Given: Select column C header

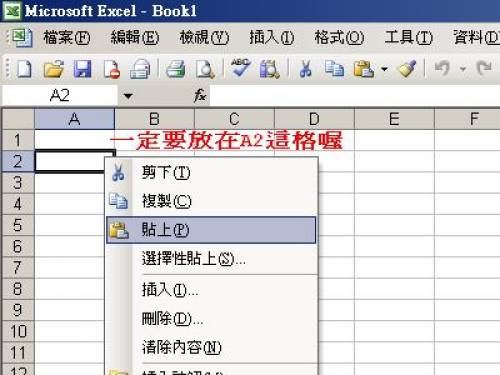Looking at the screenshot, I should [234, 119].
